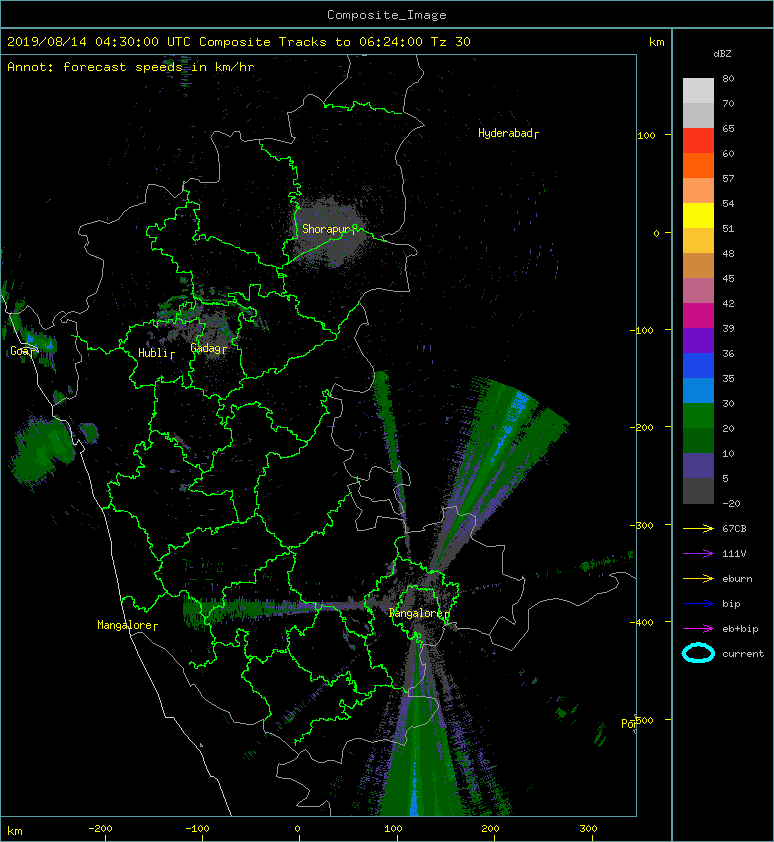Viewport: 774px width, 842px height.
Task: Click the -20 value on dBZ scale
Action: 731,504
